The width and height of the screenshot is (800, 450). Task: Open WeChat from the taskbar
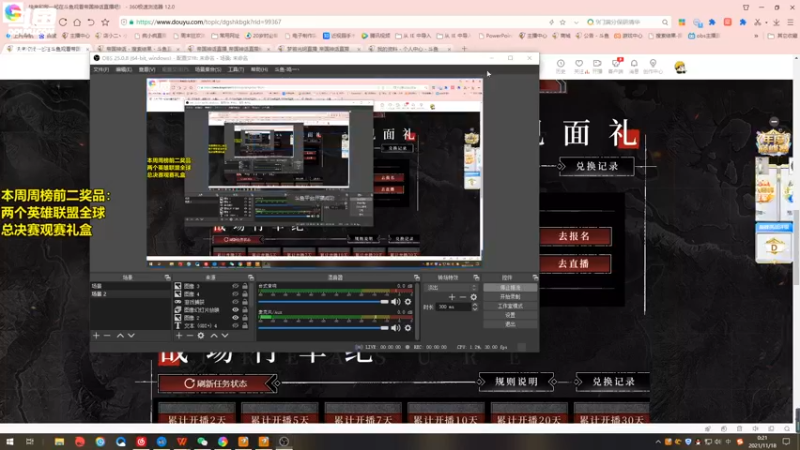point(203,441)
